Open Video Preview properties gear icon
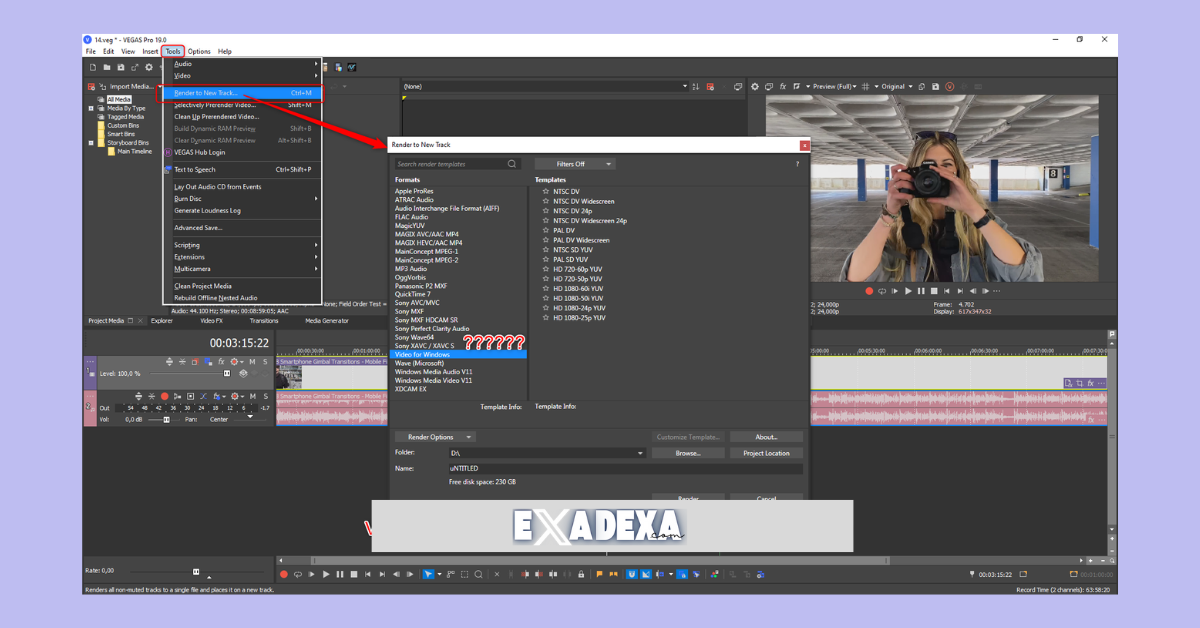1200x628 pixels. pos(755,86)
